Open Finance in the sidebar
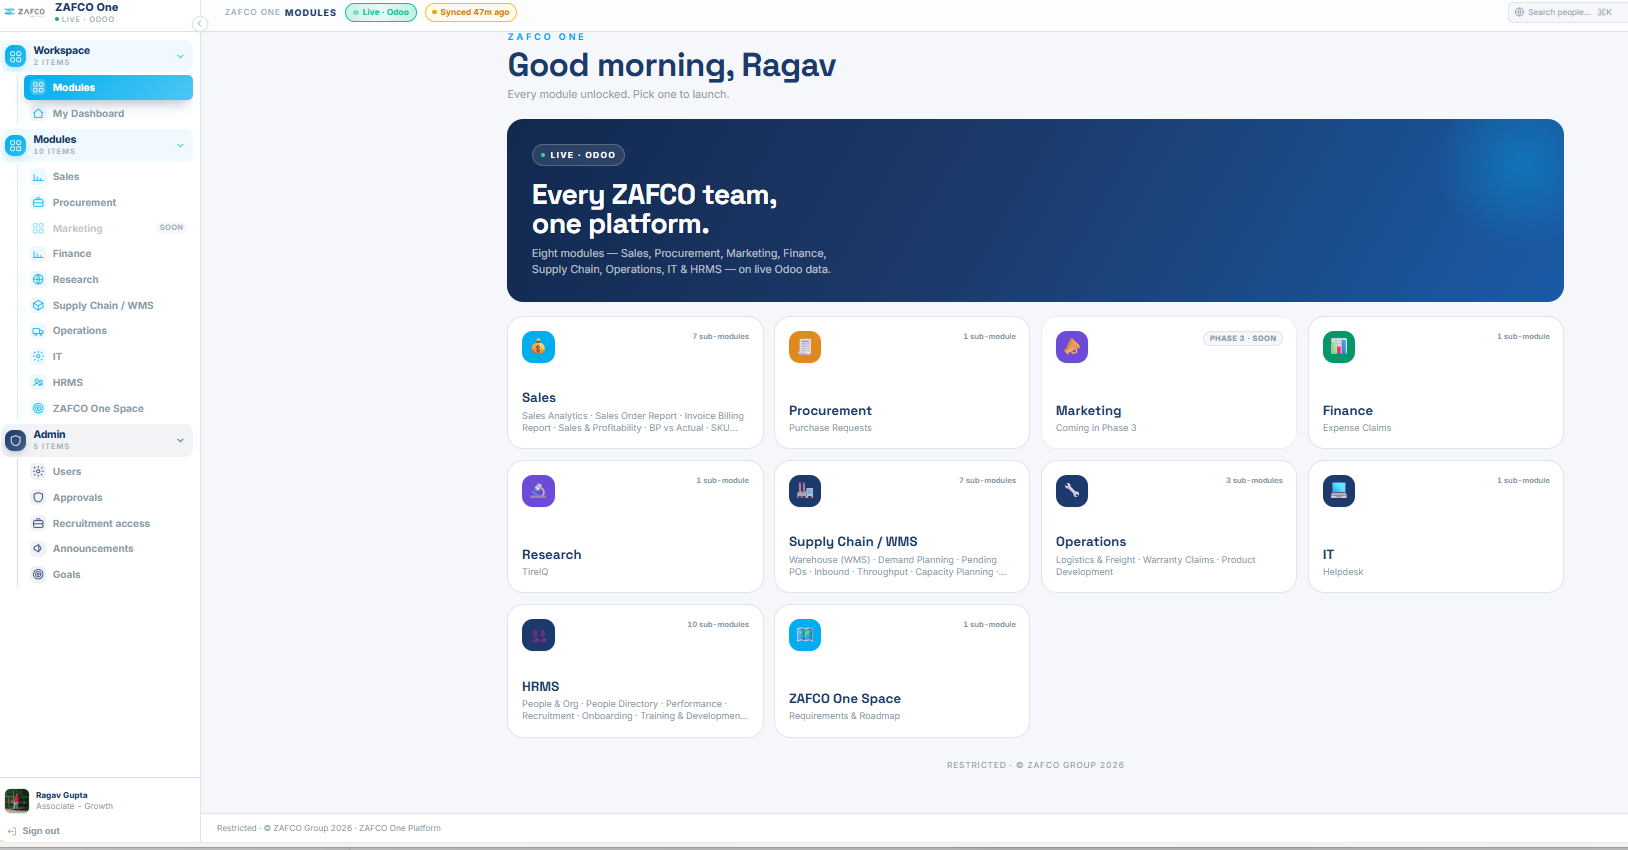The image size is (1628, 850). pyautogui.click(x=108, y=254)
